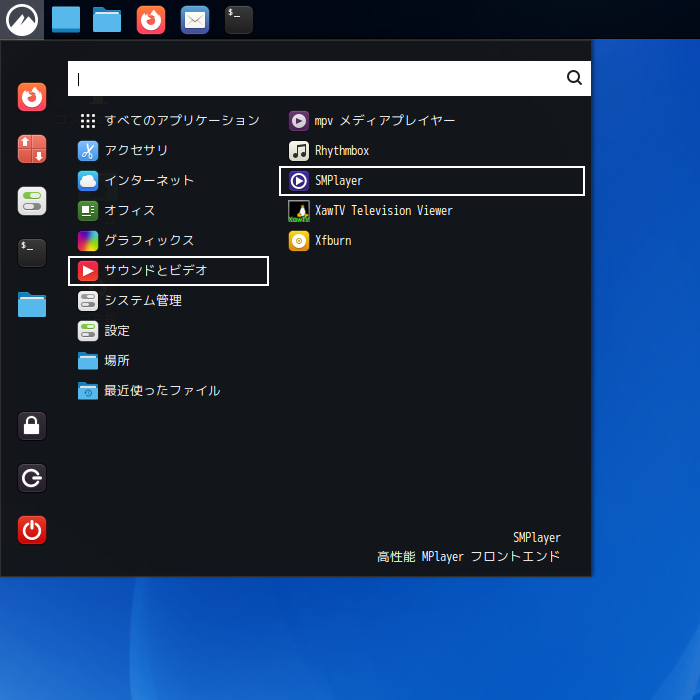
Task: Select システム管理 category
Action: (168, 300)
